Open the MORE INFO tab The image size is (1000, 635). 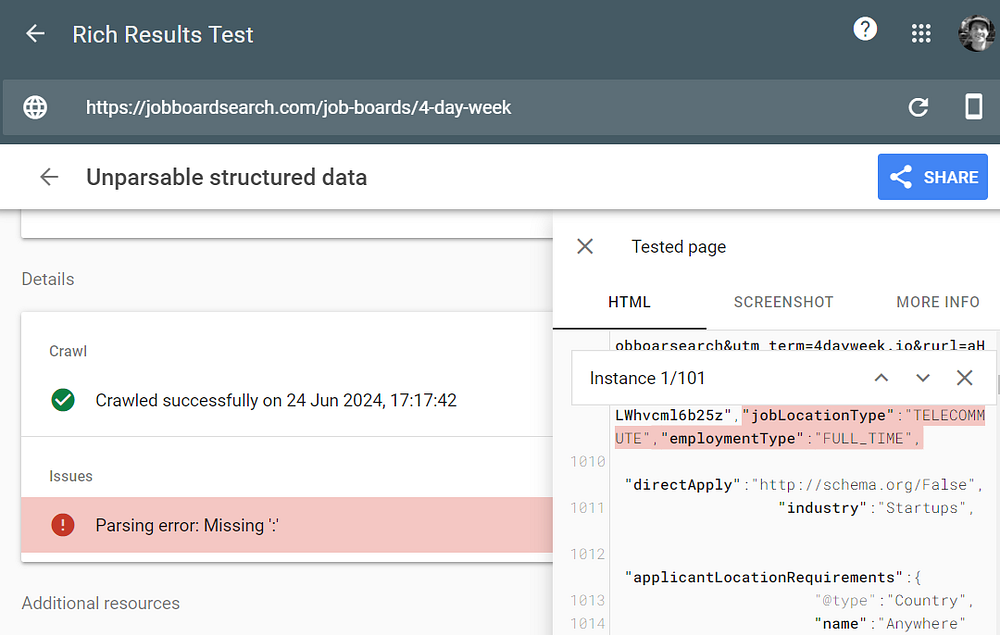937,302
